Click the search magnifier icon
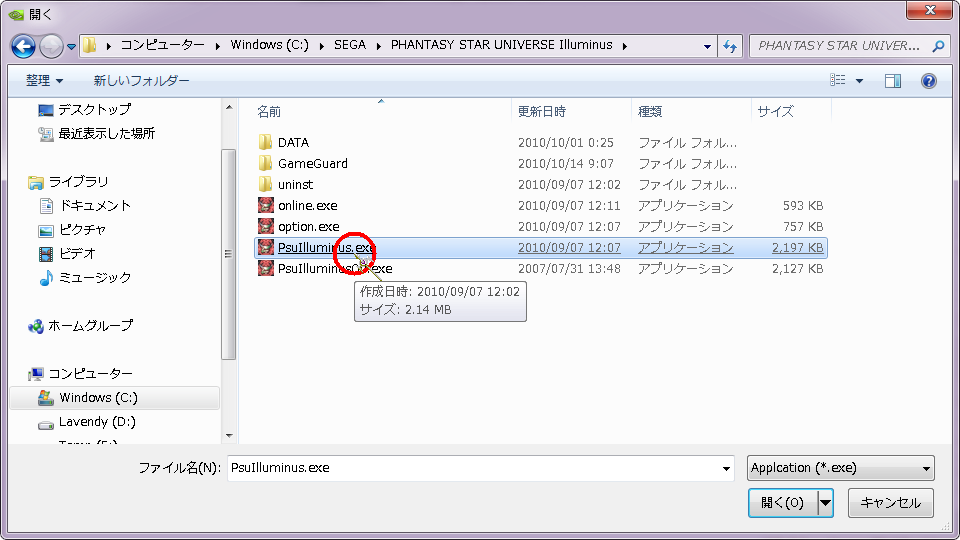 click(x=938, y=45)
